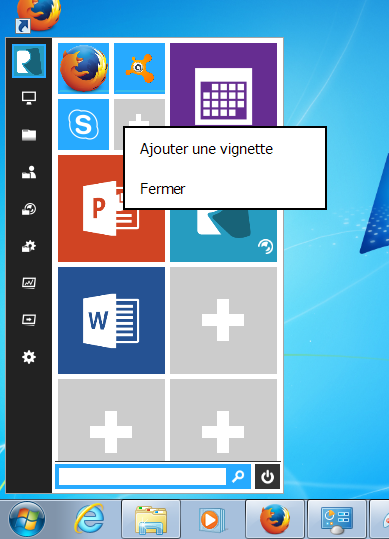Screen dimensions: 389x539
Task: Click into the search text field
Action: 142,476
